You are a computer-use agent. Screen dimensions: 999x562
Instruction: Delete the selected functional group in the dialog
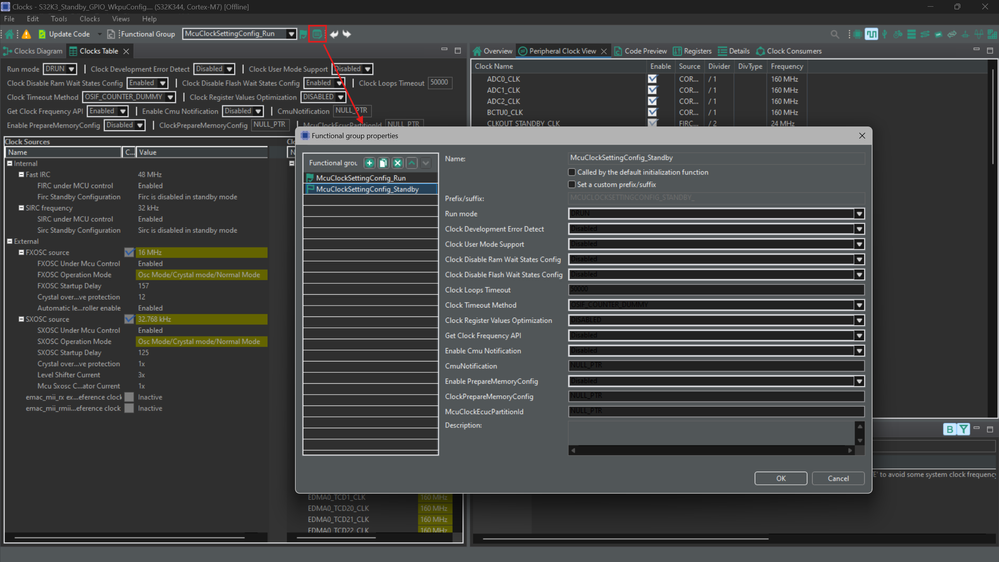(x=397, y=163)
